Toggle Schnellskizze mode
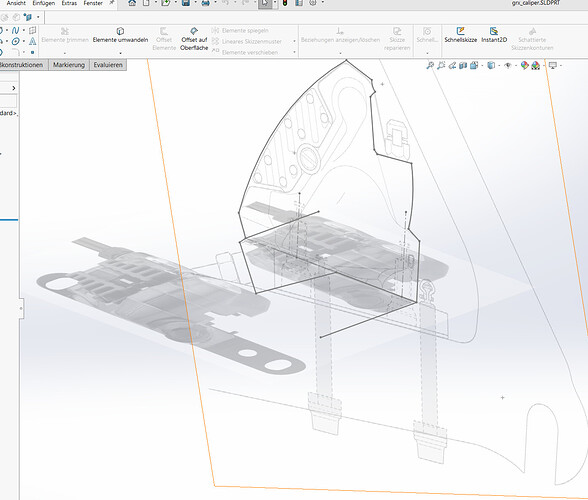 point(460,35)
